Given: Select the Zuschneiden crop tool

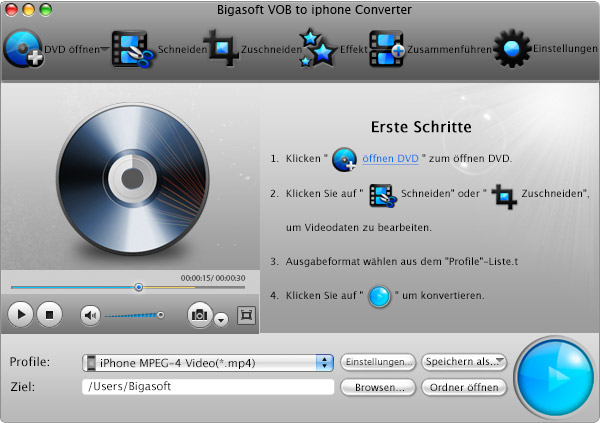Looking at the screenshot, I should [221, 48].
